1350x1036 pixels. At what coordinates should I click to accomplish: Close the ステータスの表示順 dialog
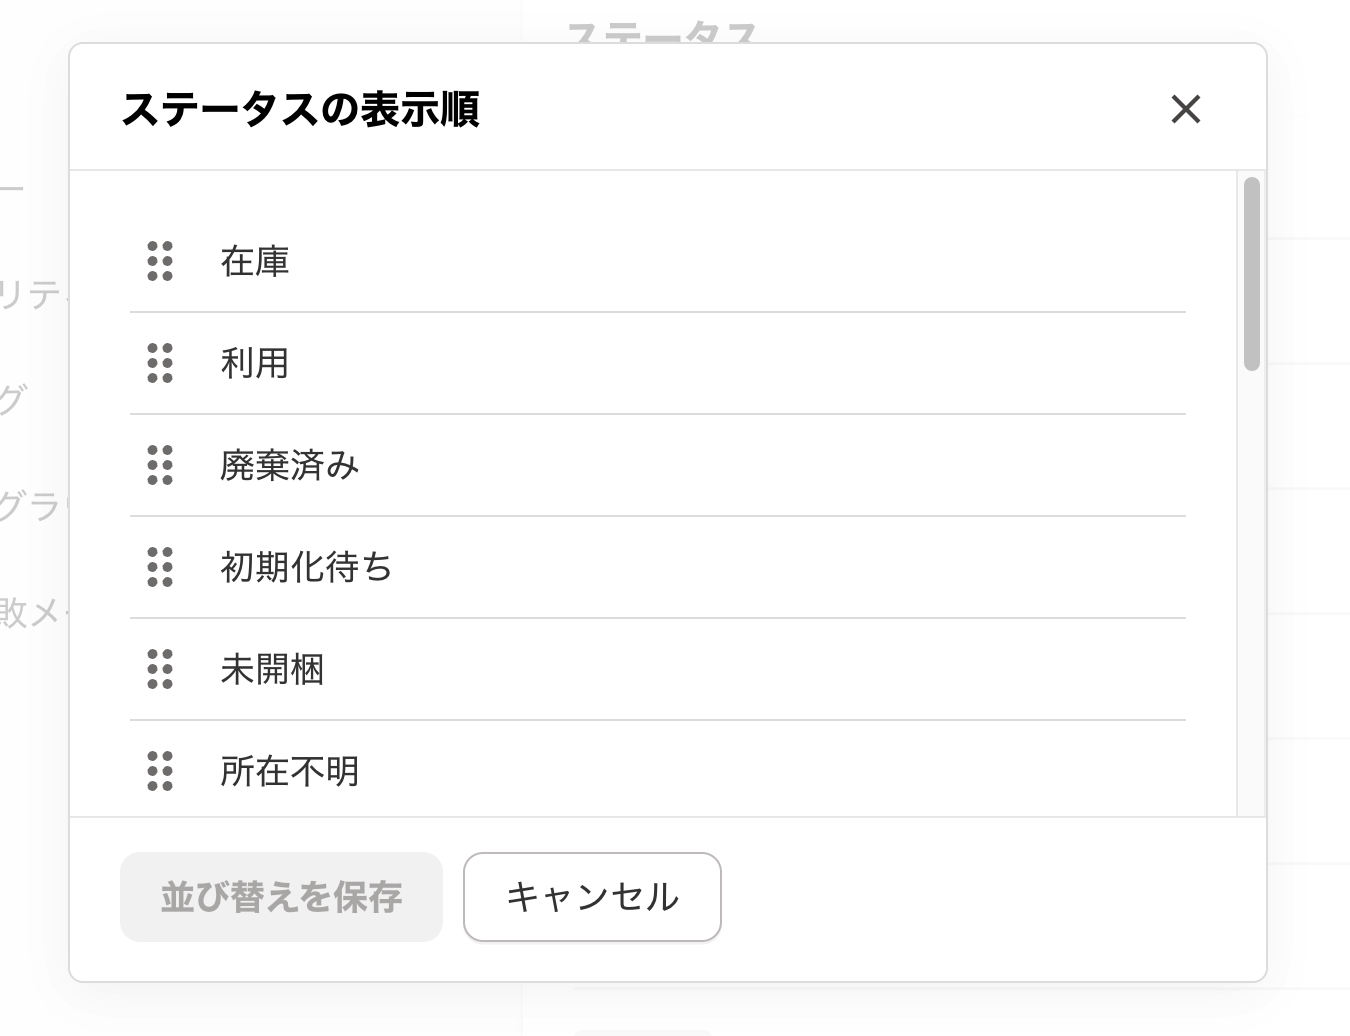tap(1185, 109)
